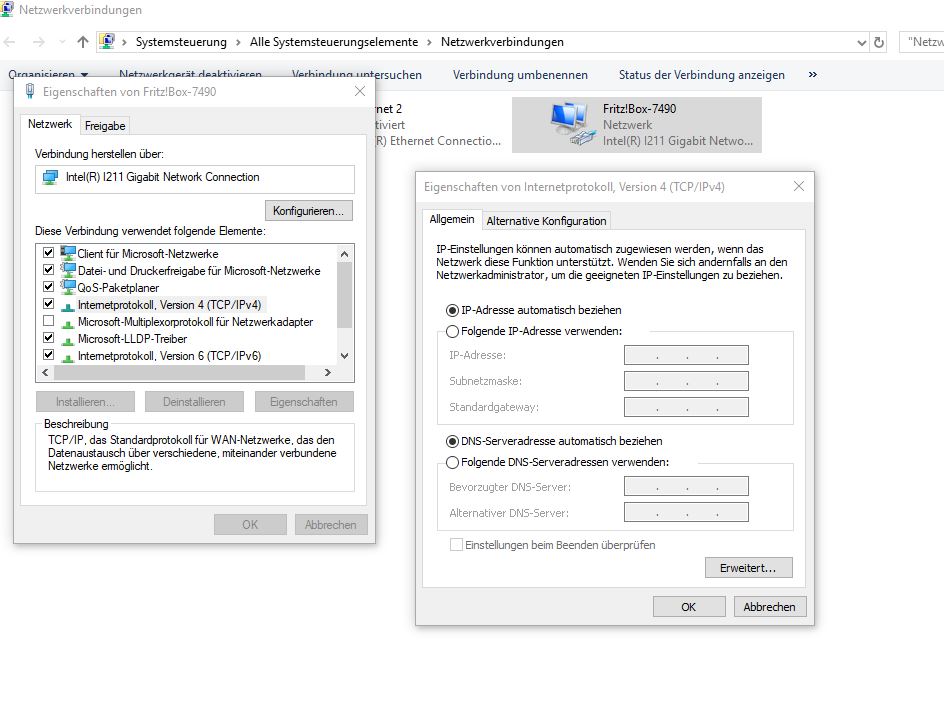
Task: Switch to the Netzwerk tab
Action: click(50, 124)
